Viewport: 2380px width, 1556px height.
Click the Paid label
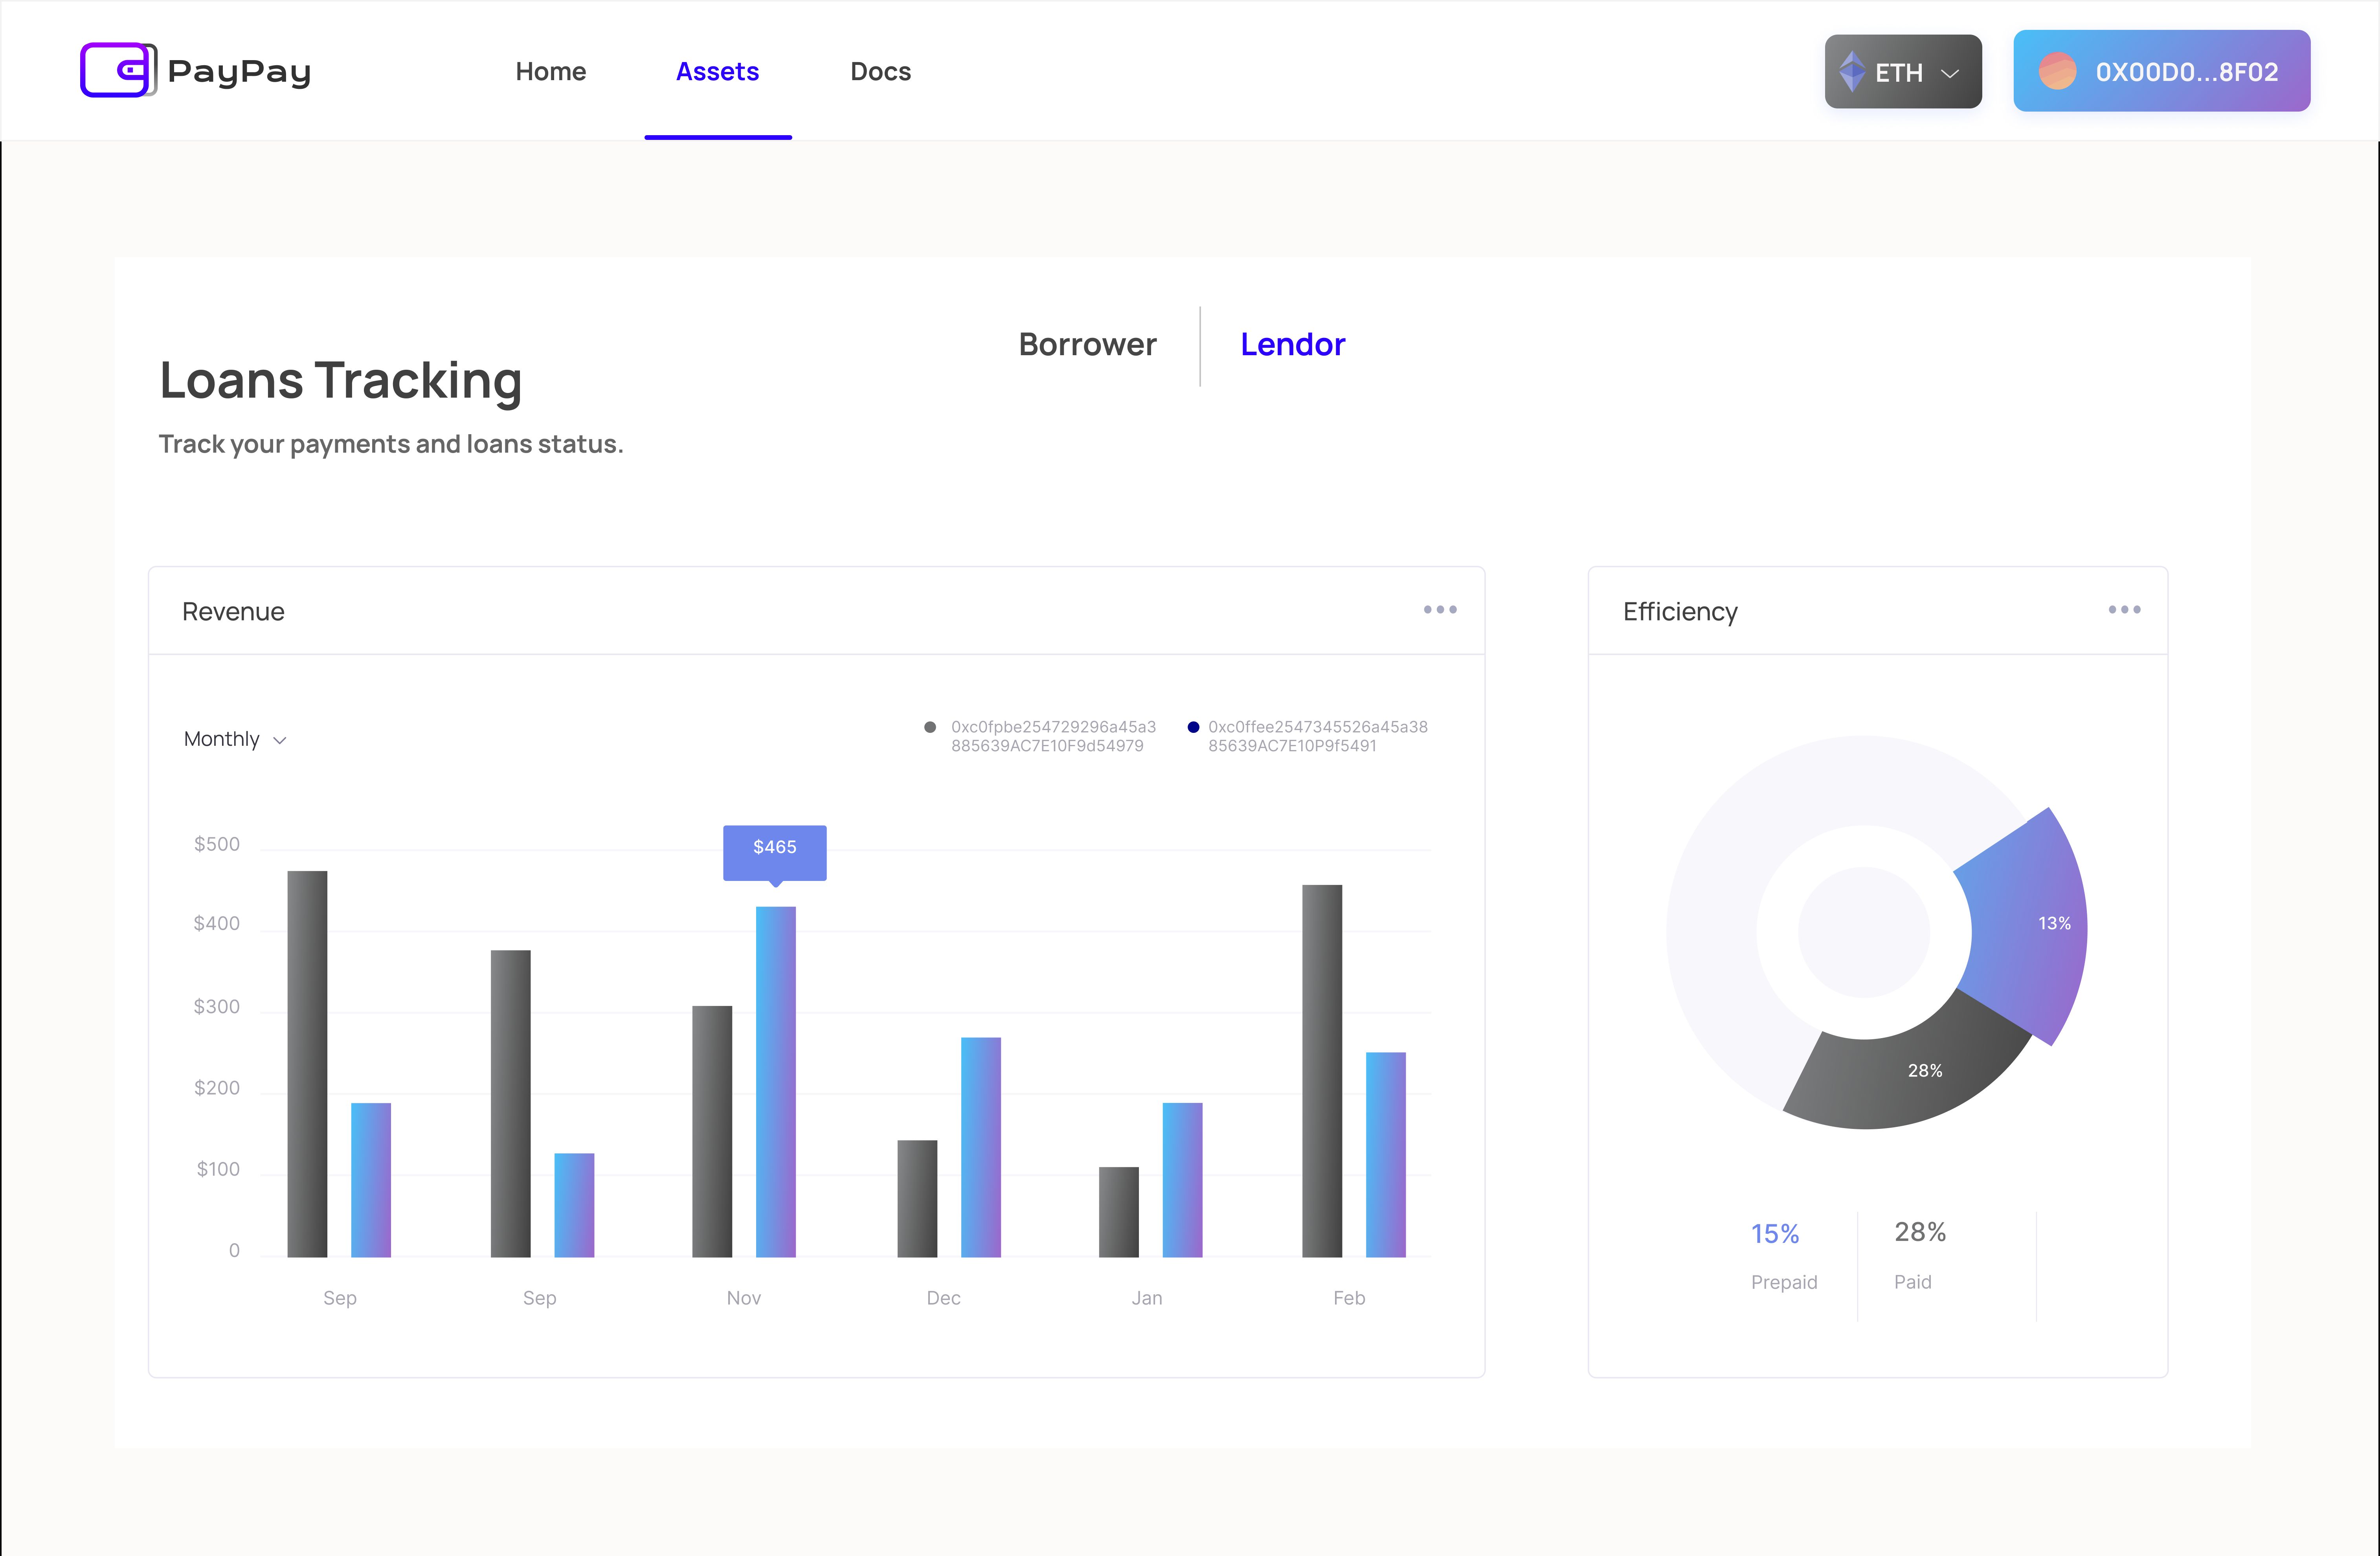(x=1913, y=1282)
